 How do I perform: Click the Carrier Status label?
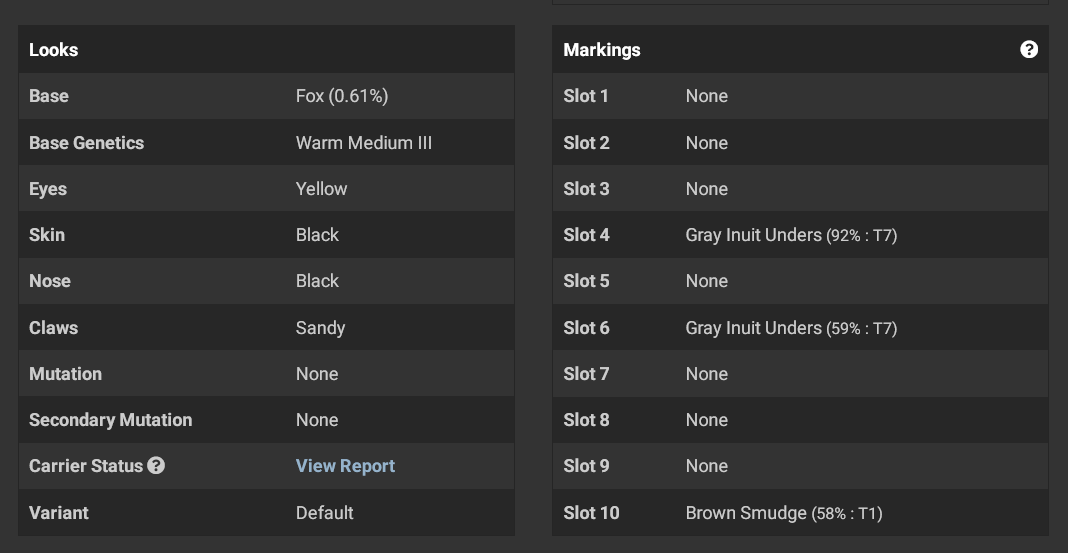click(x=86, y=466)
